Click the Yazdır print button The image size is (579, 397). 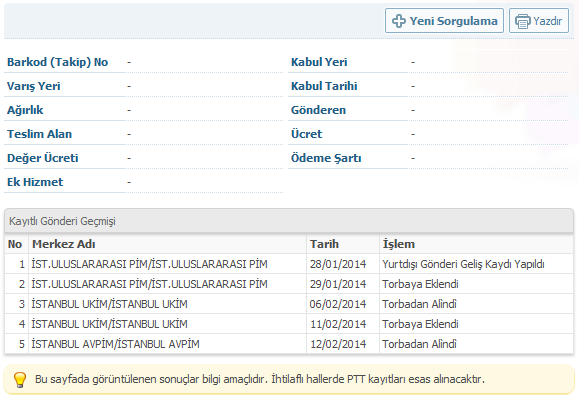(x=539, y=21)
